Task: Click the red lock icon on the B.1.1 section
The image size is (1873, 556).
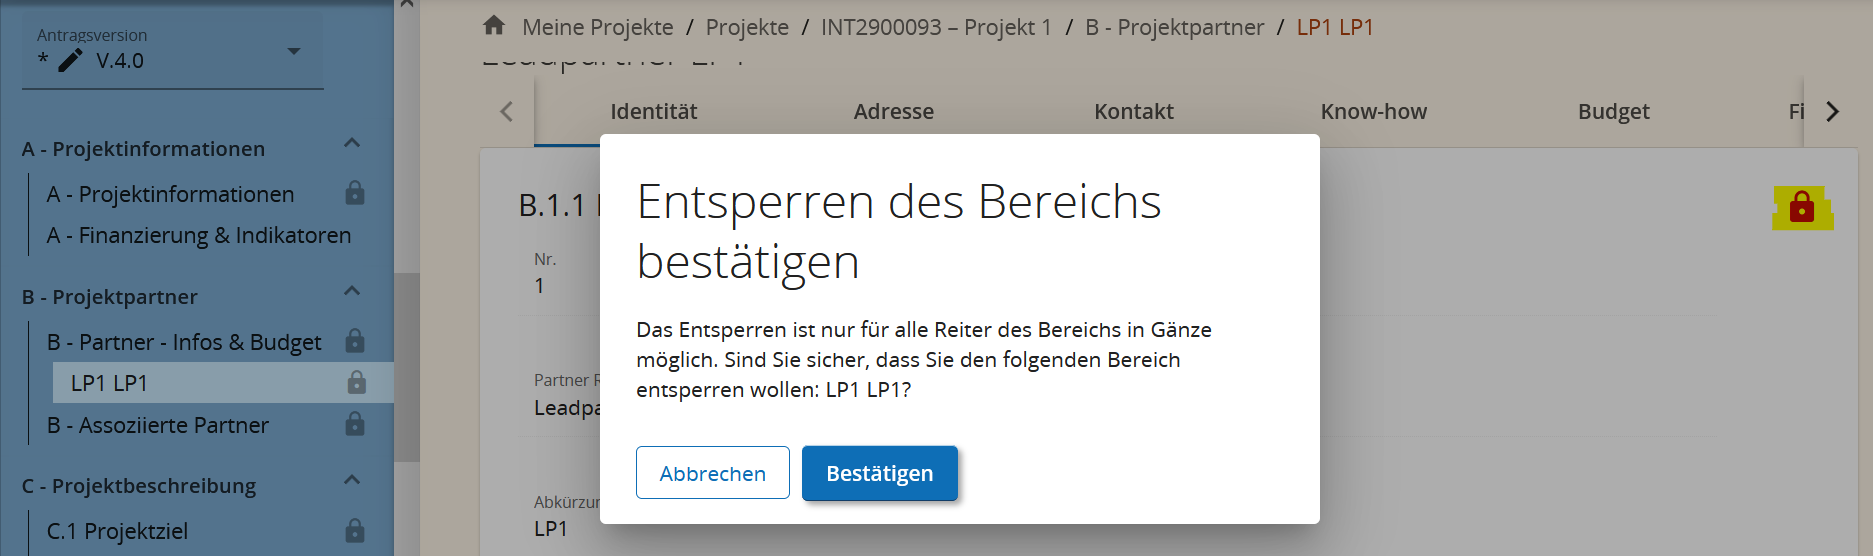Action: point(1802,207)
